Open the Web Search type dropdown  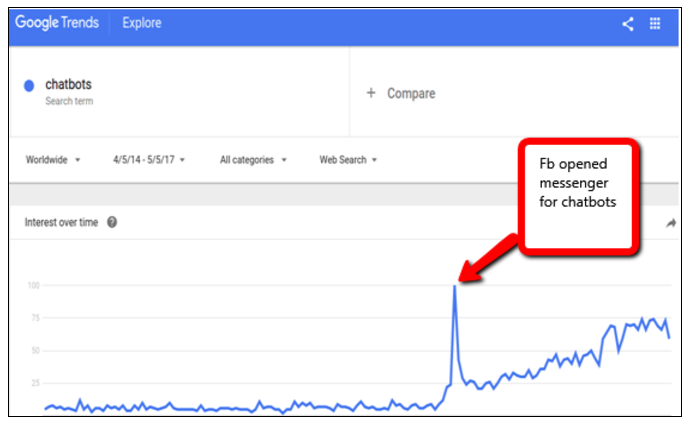(348, 159)
